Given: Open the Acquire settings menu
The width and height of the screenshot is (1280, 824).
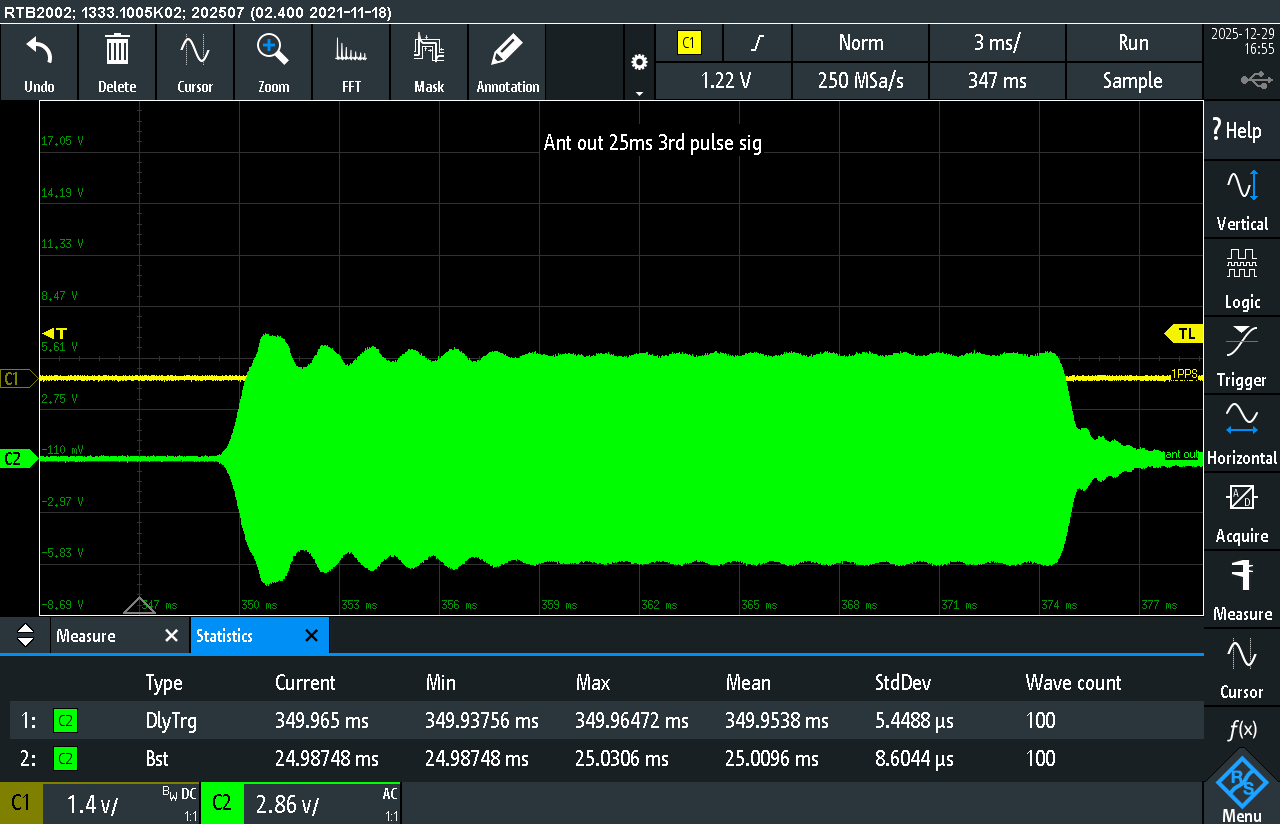Looking at the screenshot, I should coord(1241,512).
